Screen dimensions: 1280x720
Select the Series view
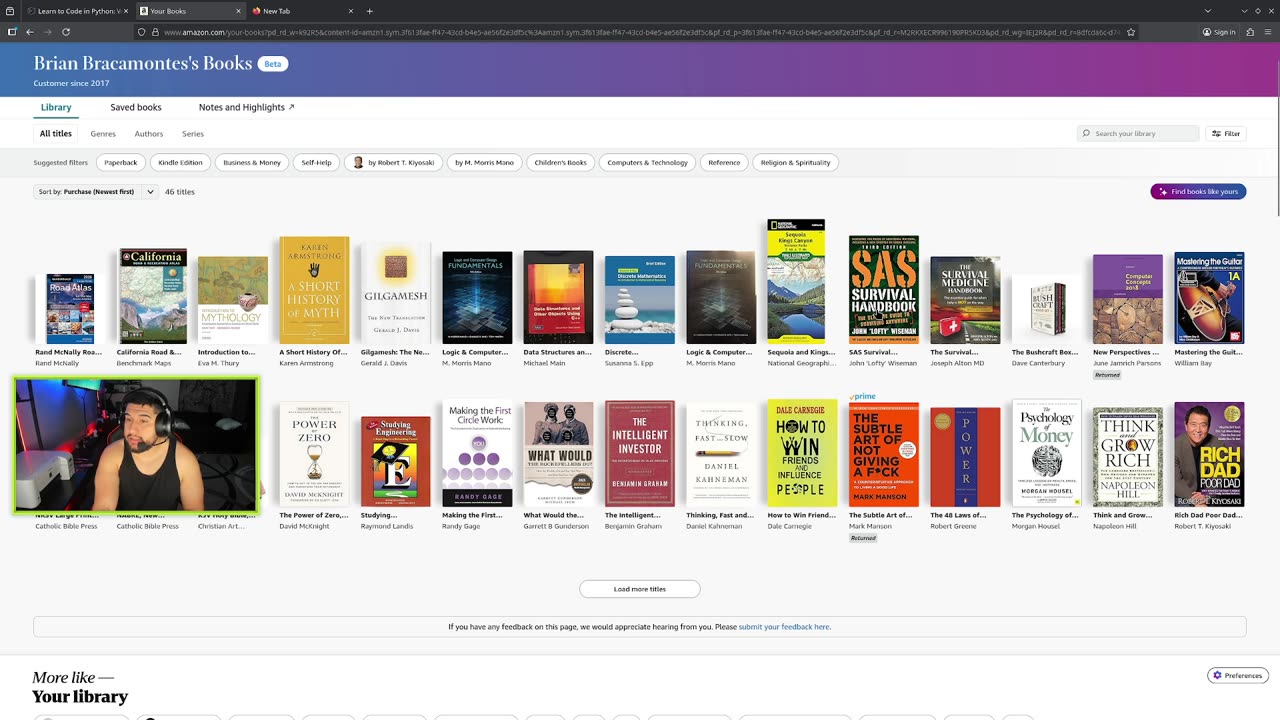[x=193, y=134]
